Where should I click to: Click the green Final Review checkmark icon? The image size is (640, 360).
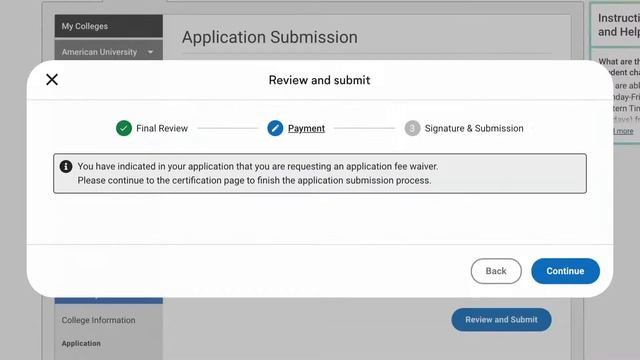pyautogui.click(x=124, y=128)
